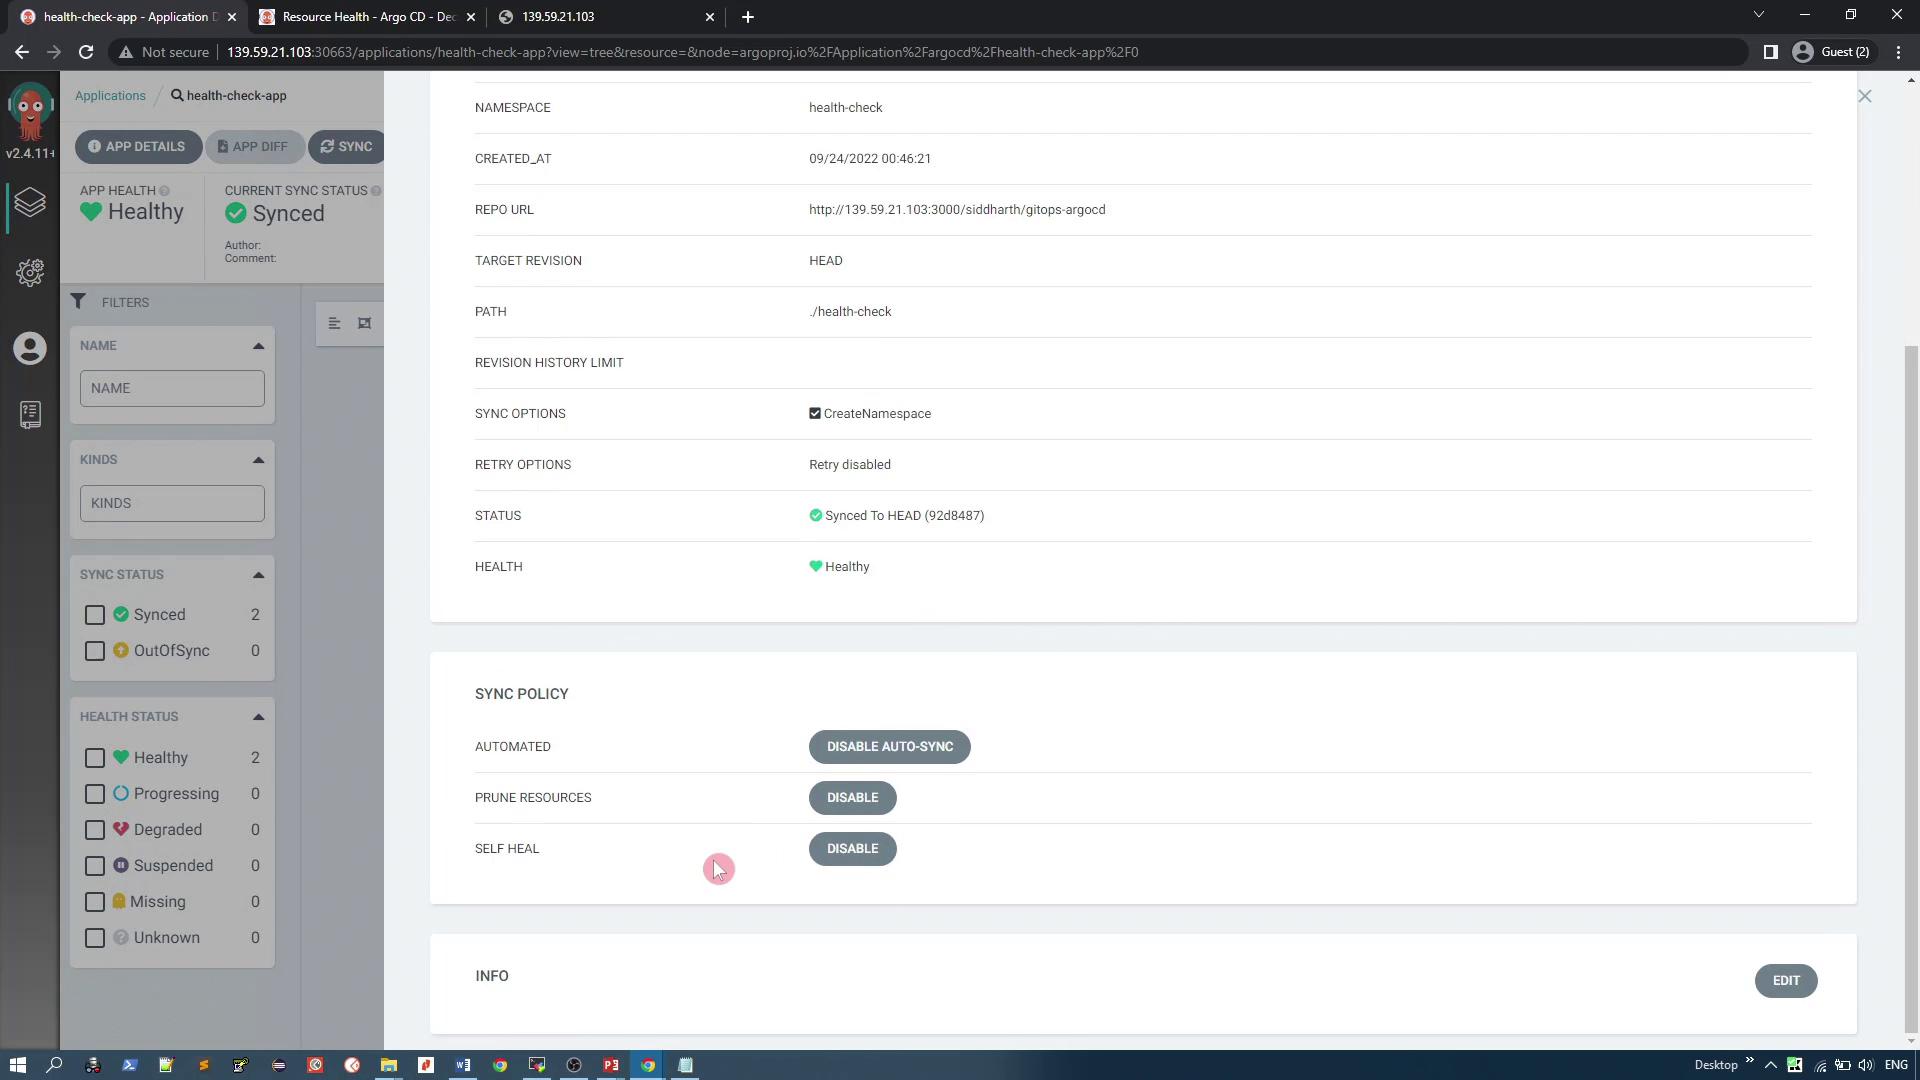
Task: Check the Synced filter checkbox
Action: [x=95, y=615]
